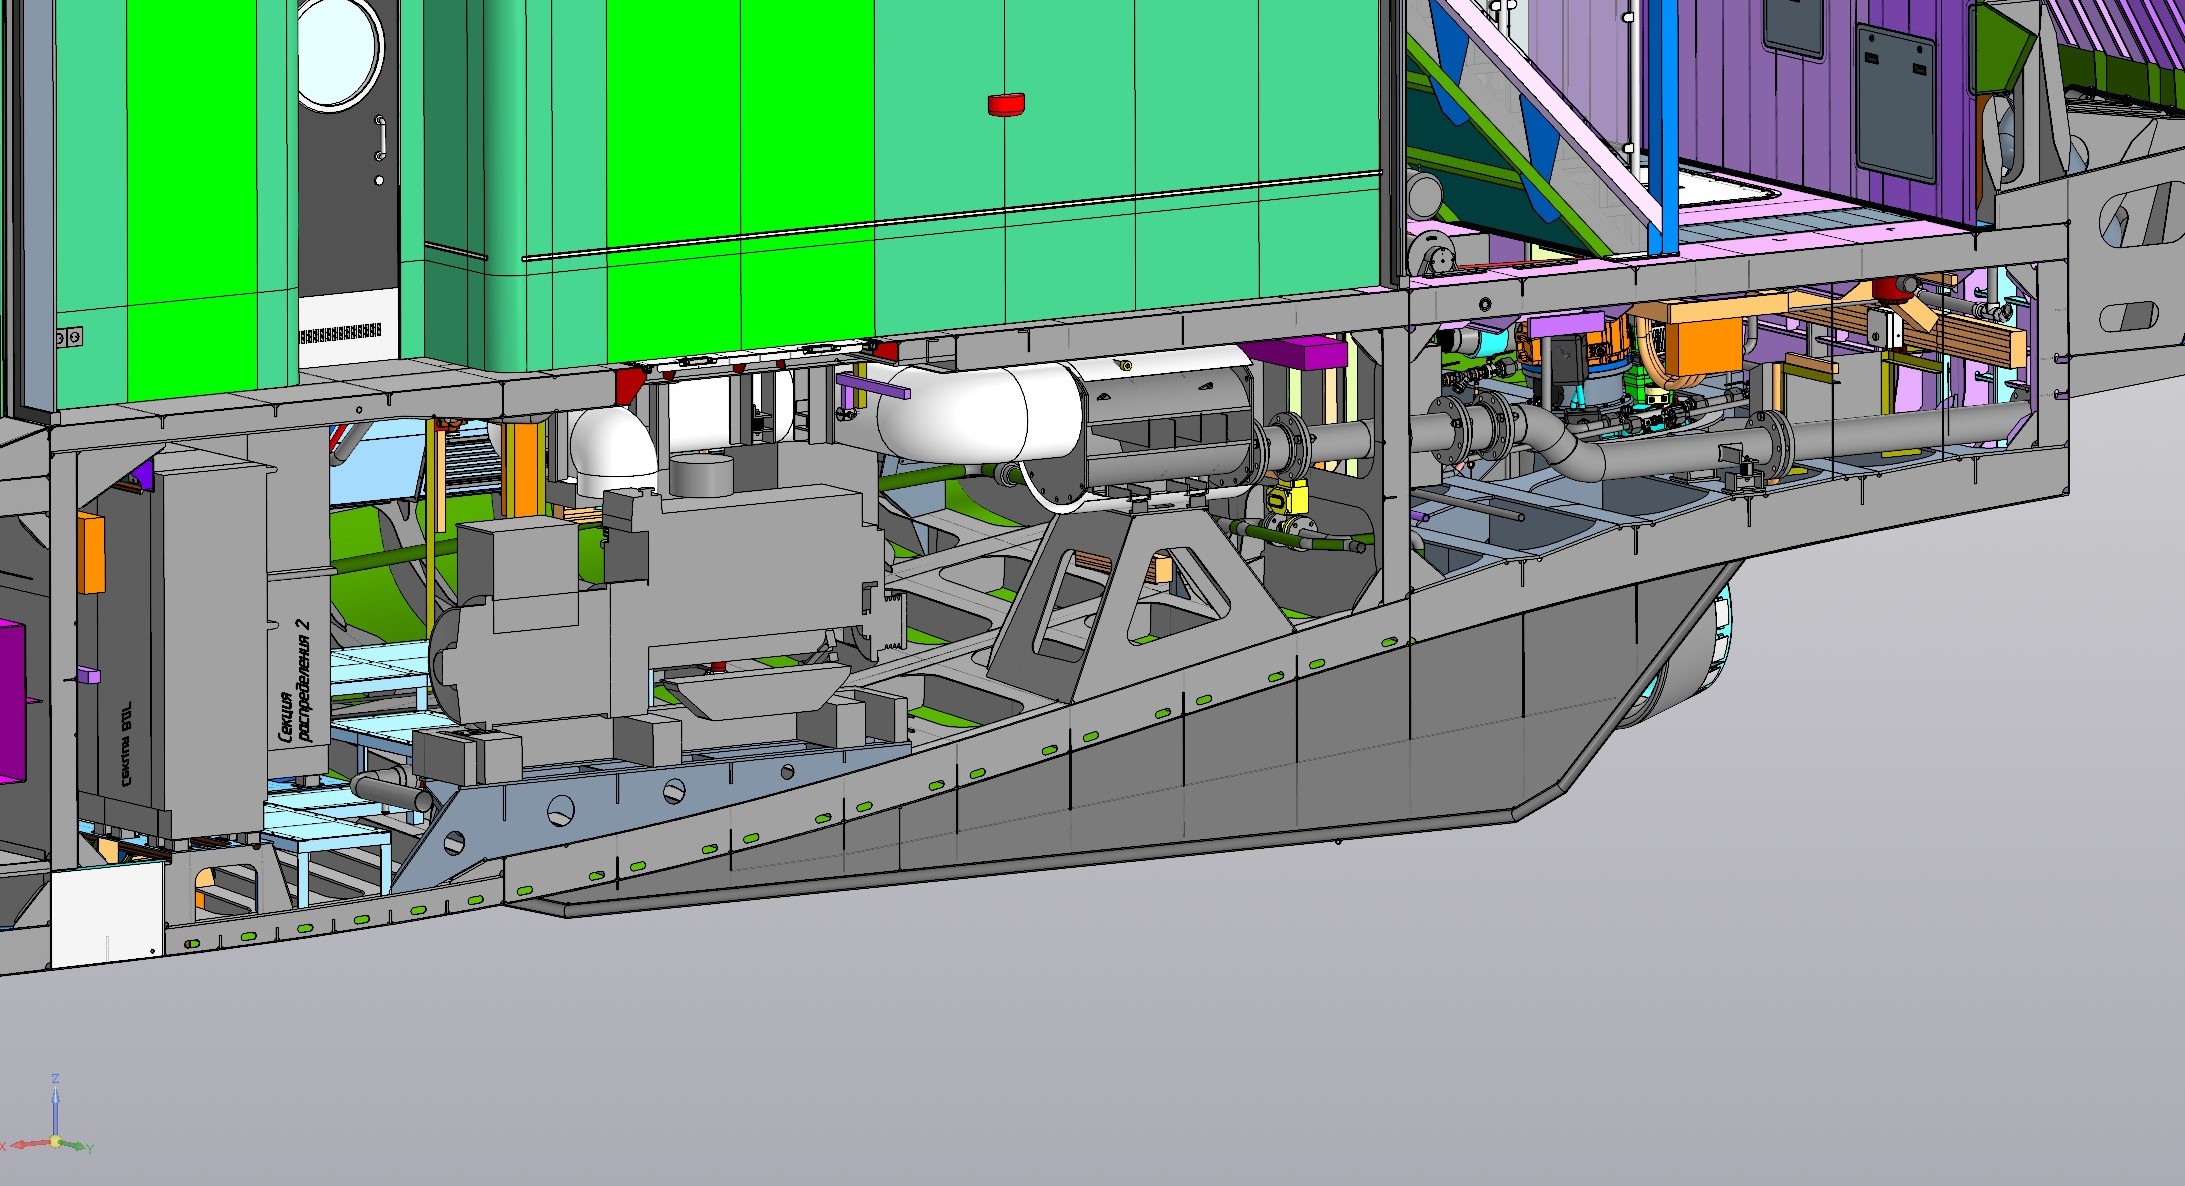Screen dimensions: 2185x1186
Task: Select the yellow origin sphere of triad
Action: tap(56, 1141)
